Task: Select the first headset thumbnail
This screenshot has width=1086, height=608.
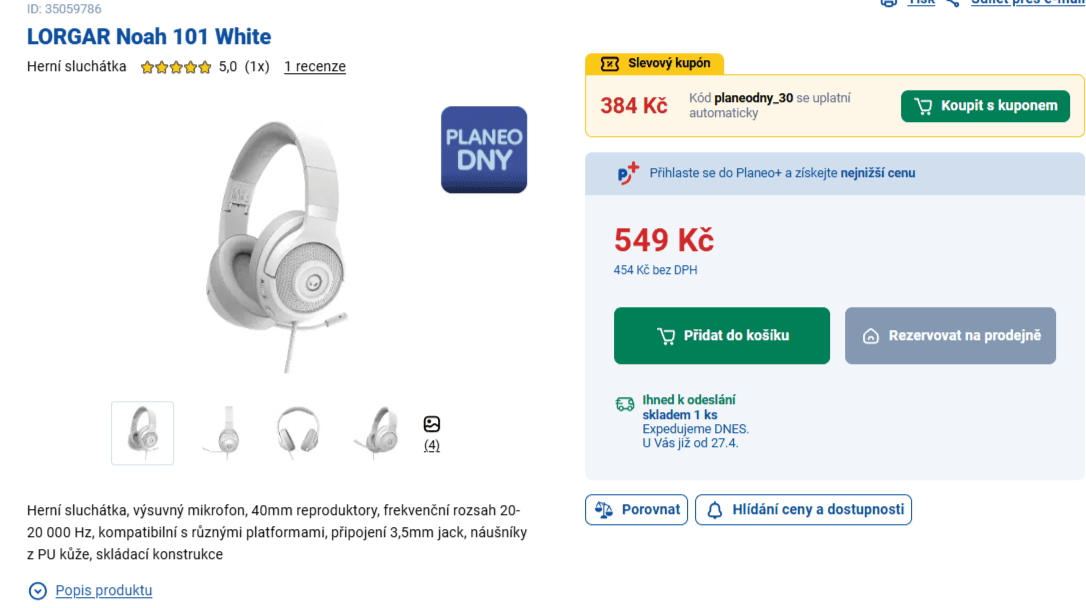Action: (142, 433)
